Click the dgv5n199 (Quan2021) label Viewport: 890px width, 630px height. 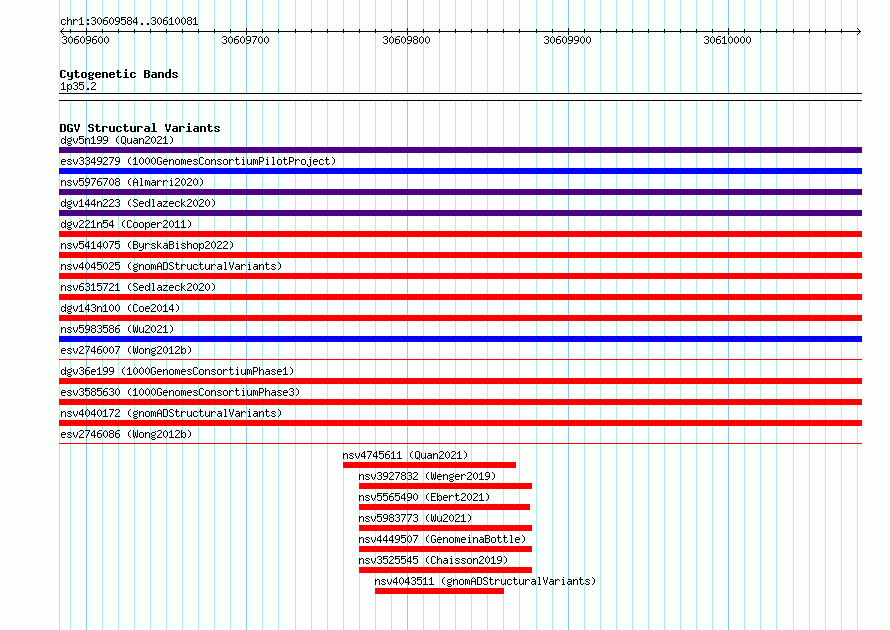click(117, 140)
